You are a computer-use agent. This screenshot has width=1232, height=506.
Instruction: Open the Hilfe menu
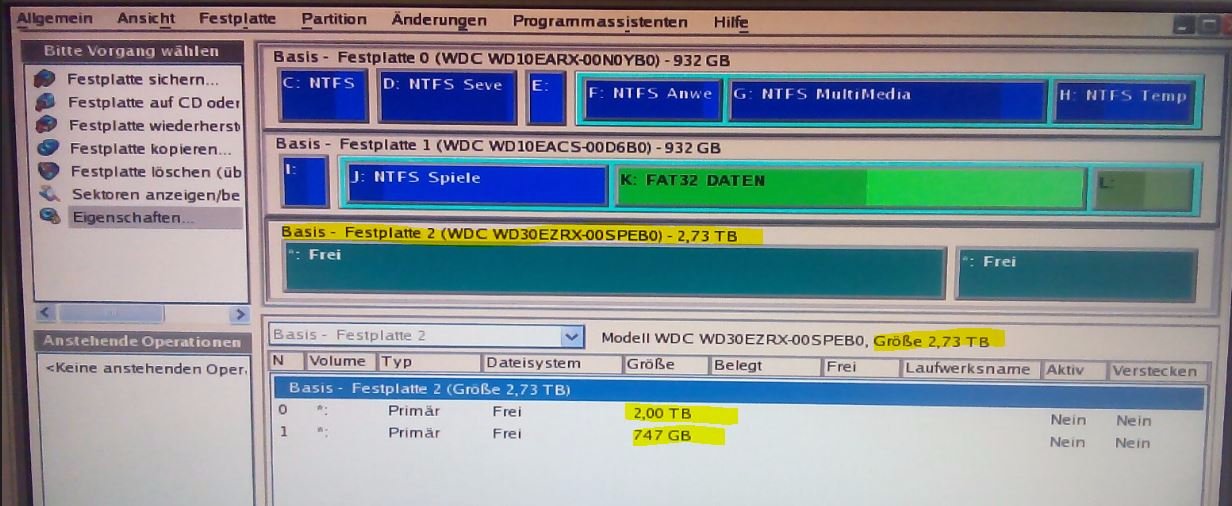click(x=731, y=22)
